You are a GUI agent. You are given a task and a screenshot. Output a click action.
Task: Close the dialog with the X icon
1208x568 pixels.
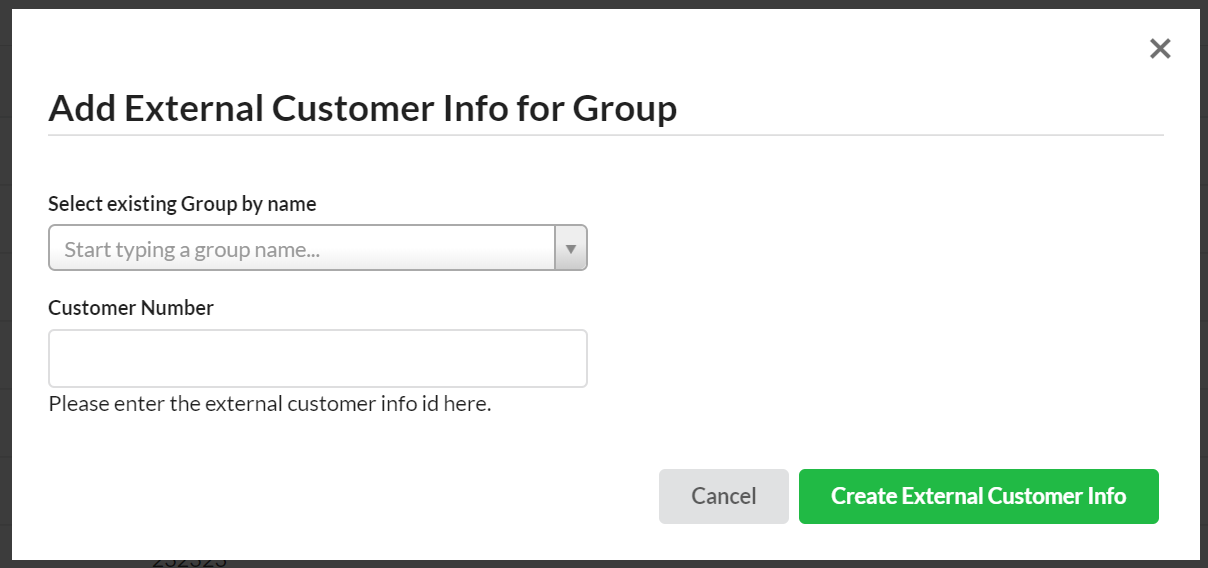point(1160,48)
